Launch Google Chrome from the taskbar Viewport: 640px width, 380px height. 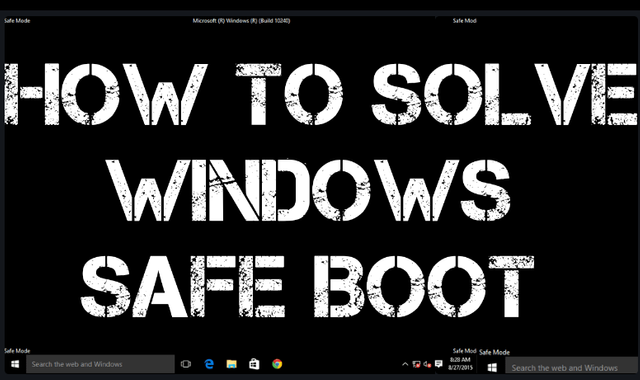tap(277, 364)
